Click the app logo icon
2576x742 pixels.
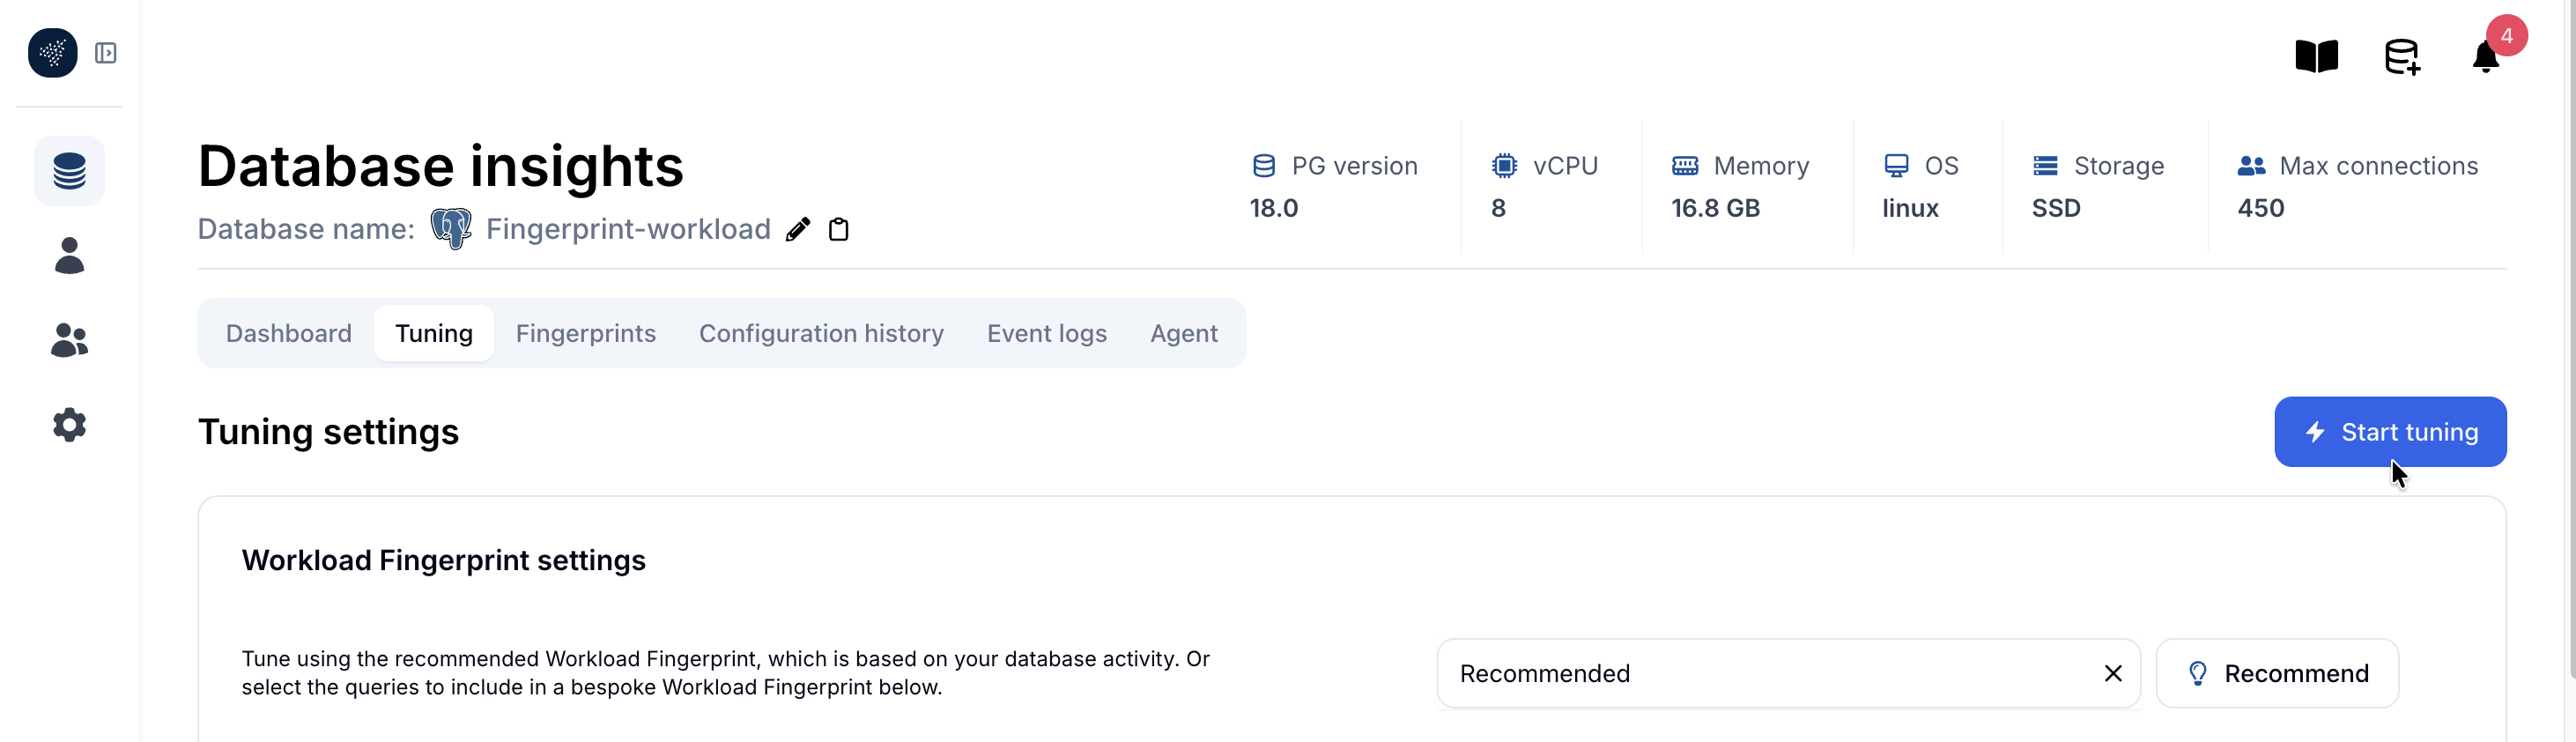pyautogui.click(x=52, y=53)
